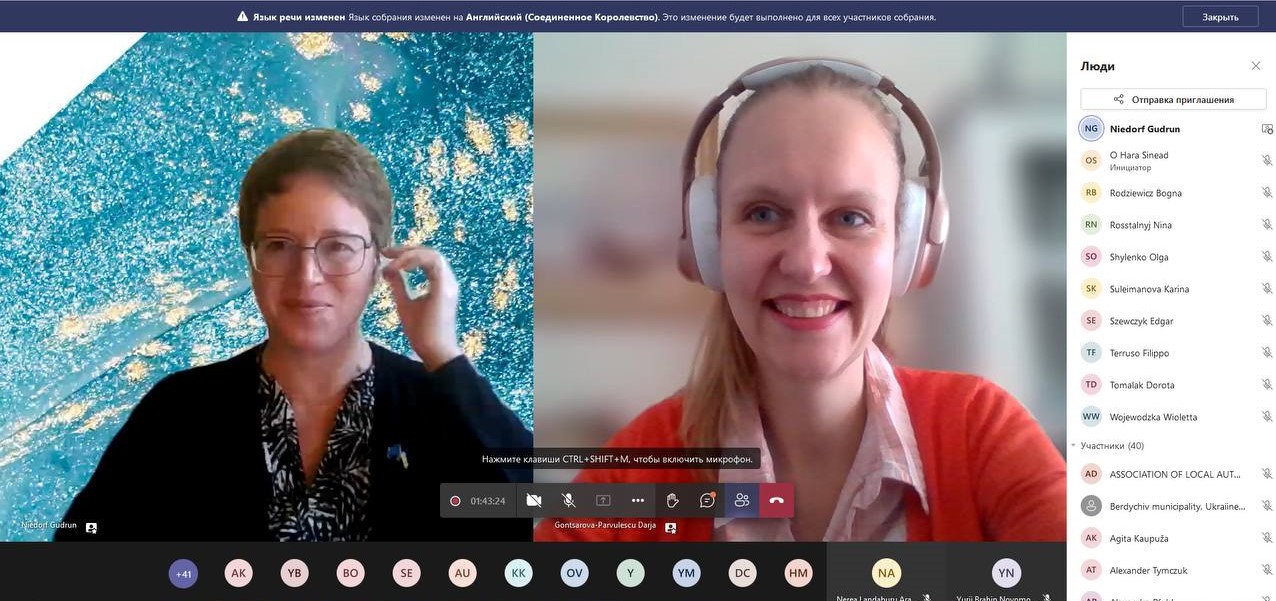Viewport: 1276px width, 601px height.
Task: Select Terruso Filippo in people list
Action: 1139,353
